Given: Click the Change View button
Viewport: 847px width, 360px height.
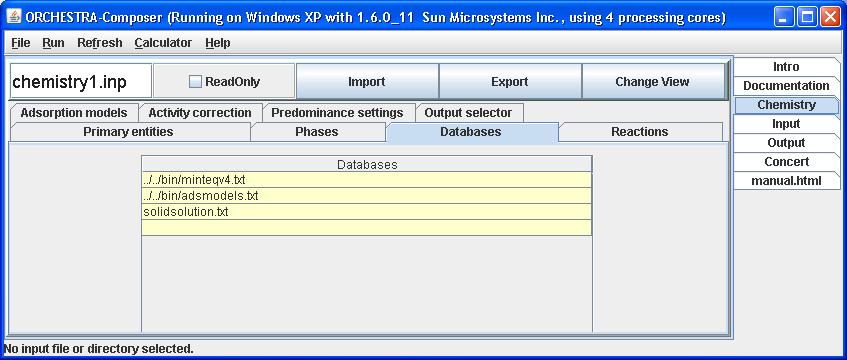Looking at the screenshot, I should (x=652, y=82).
